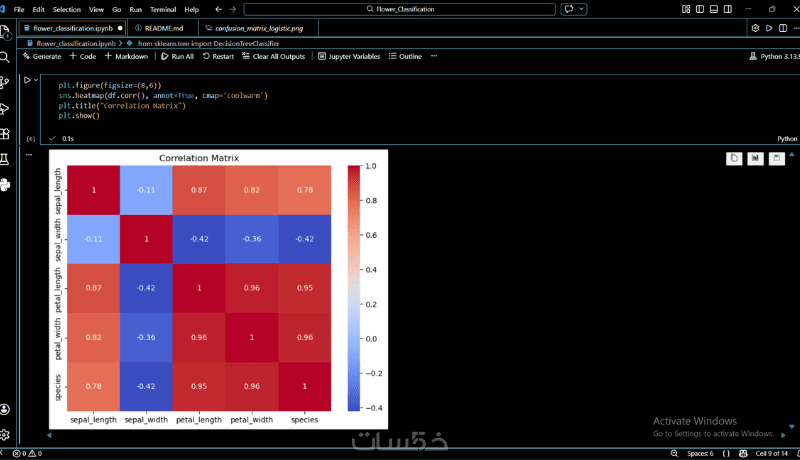
Task: Open the Run and Debug view
Action: click(5, 109)
